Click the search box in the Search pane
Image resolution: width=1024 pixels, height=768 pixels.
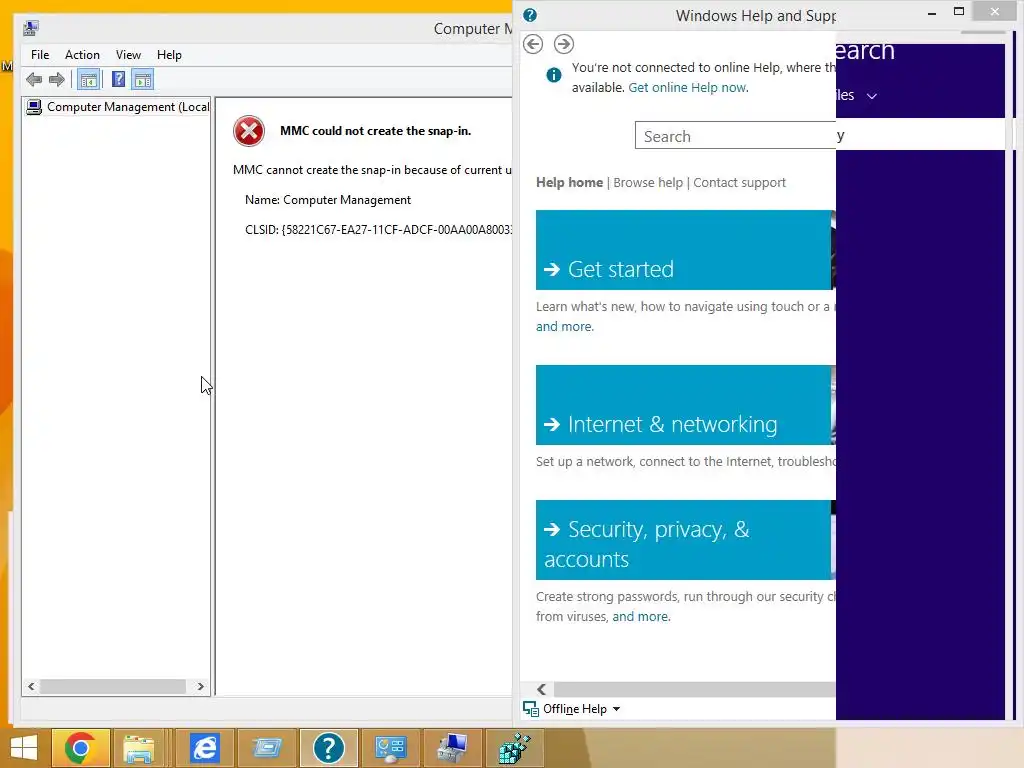click(920, 135)
